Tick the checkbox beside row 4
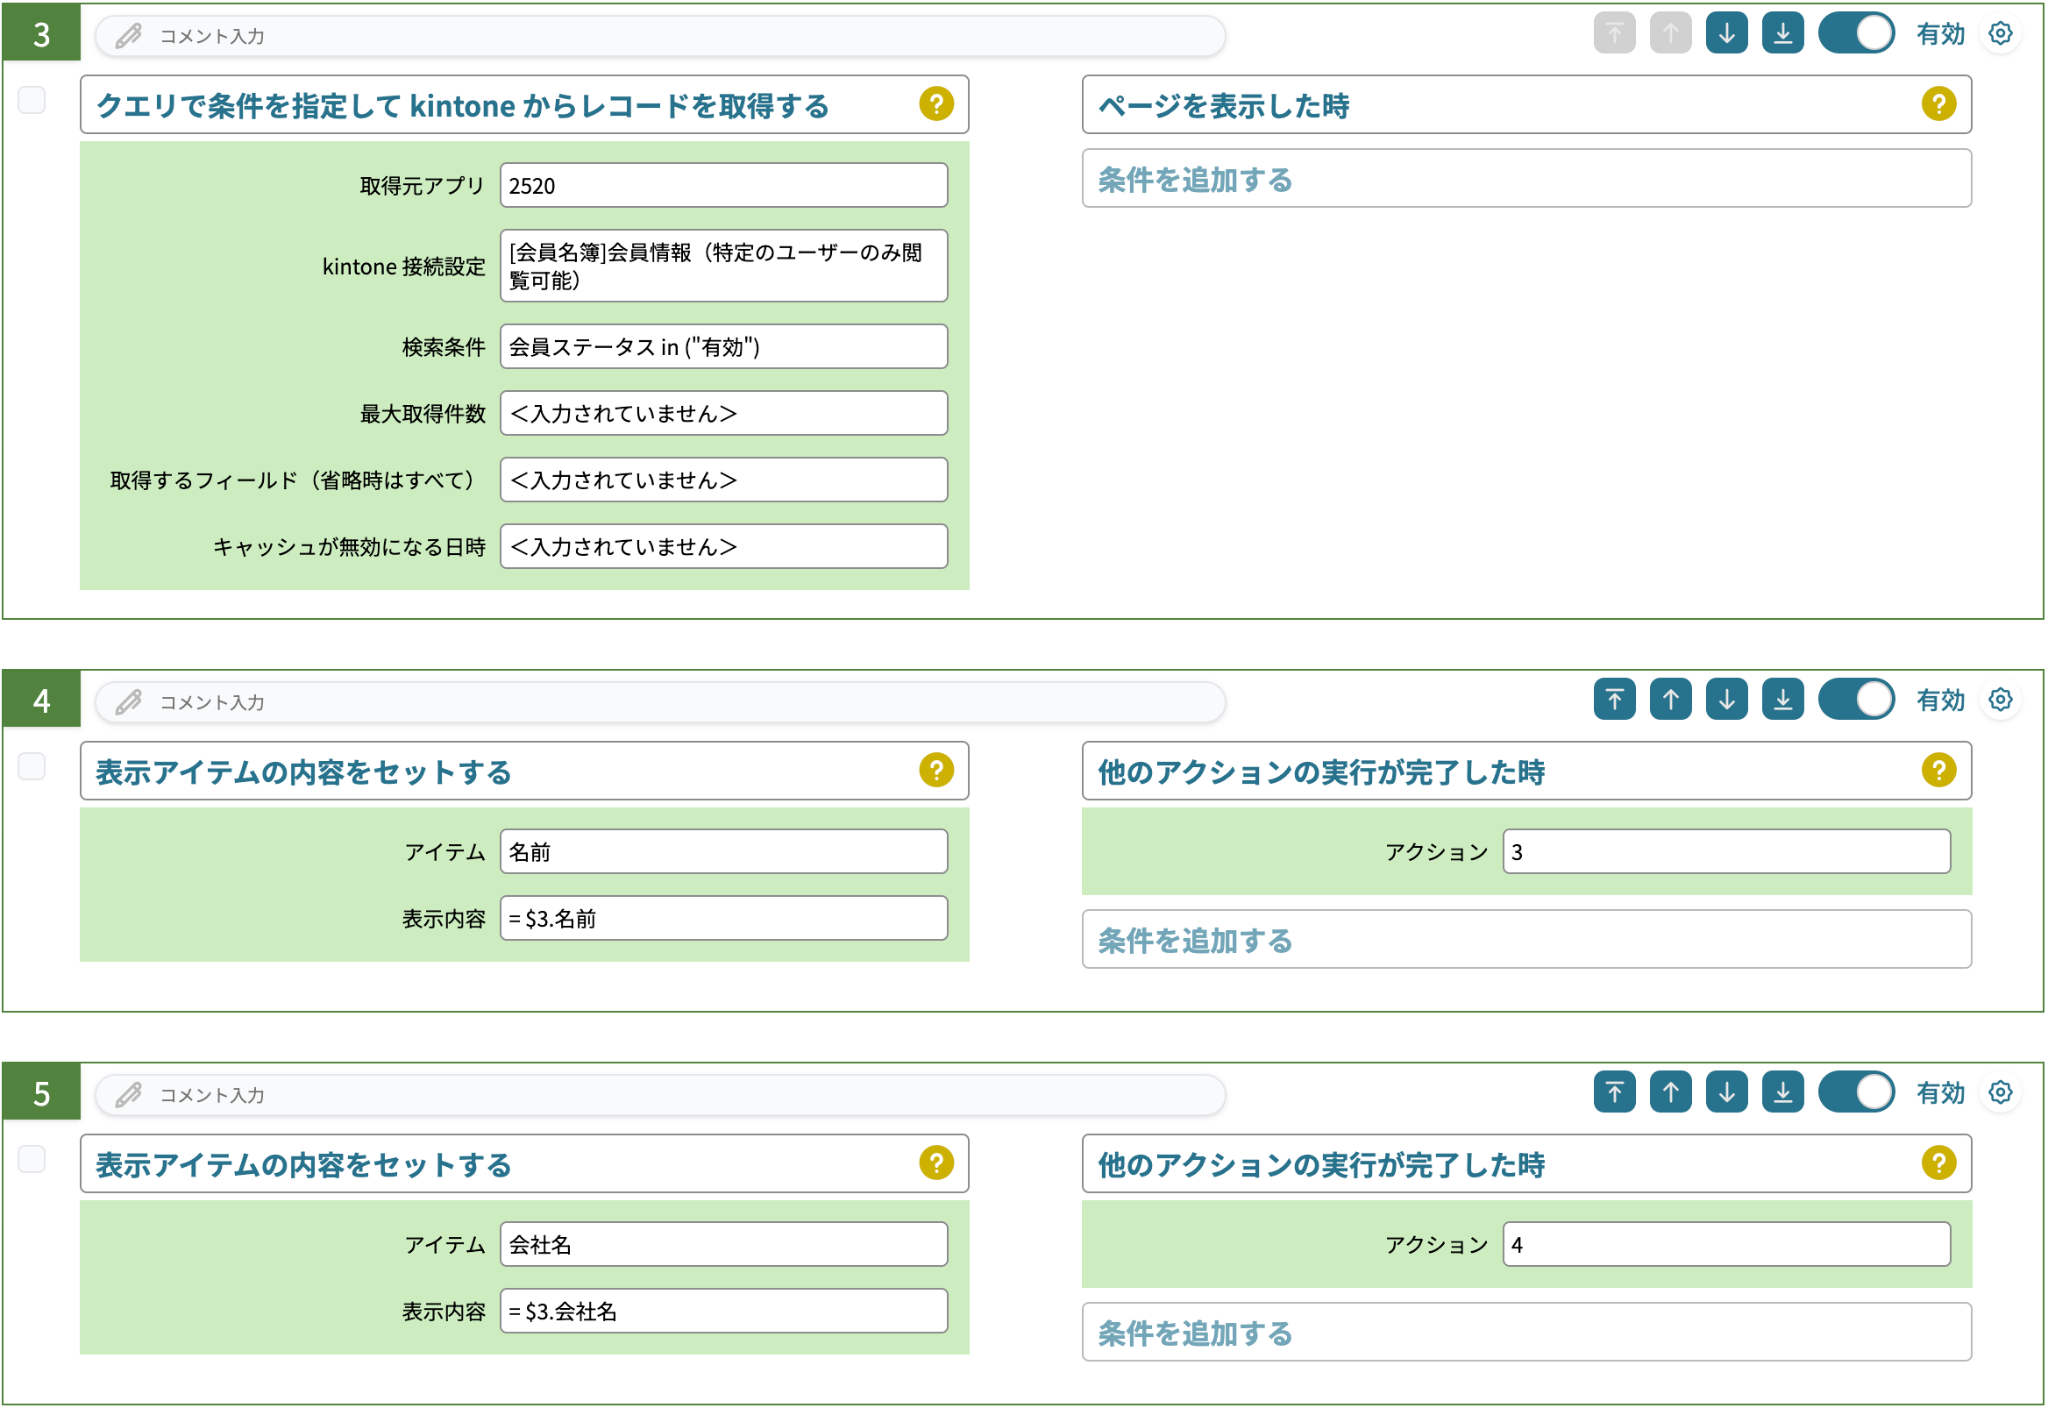 click(32, 766)
